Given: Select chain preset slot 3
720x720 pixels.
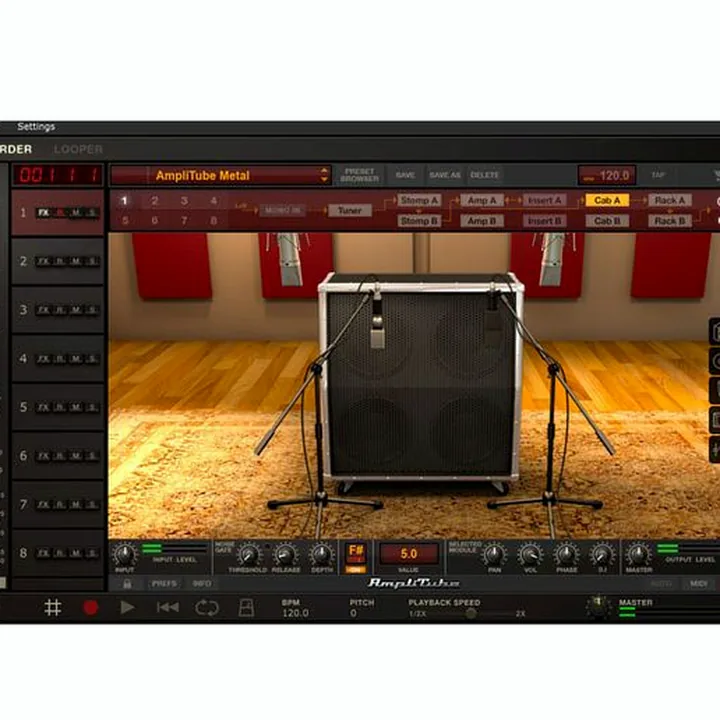Looking at the screenshot, I should click(184, 201).
